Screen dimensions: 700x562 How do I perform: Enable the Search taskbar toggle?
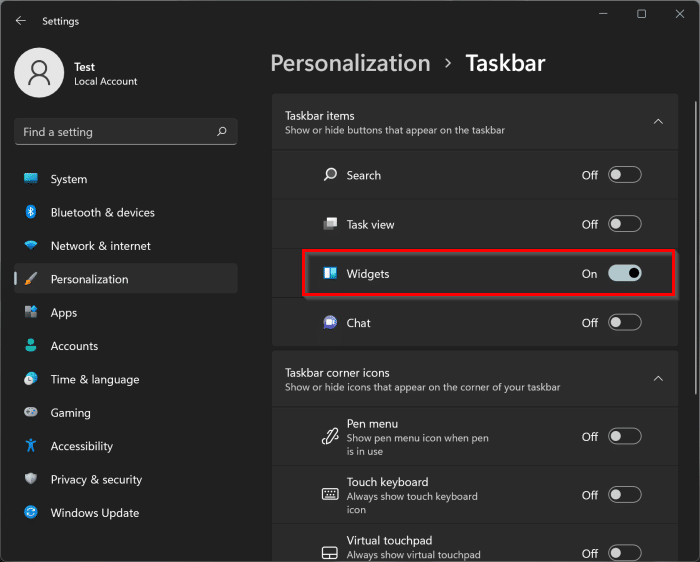click(x=625, y=175)
